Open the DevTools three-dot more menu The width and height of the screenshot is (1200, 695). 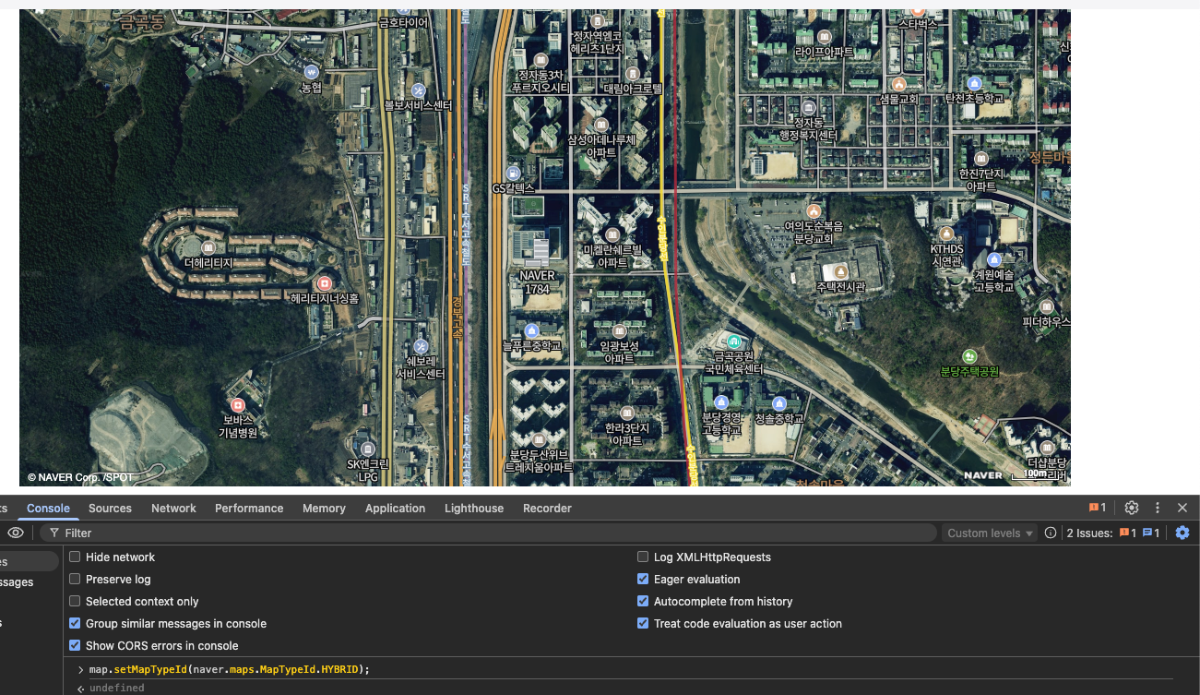[x=1157, y=508]
